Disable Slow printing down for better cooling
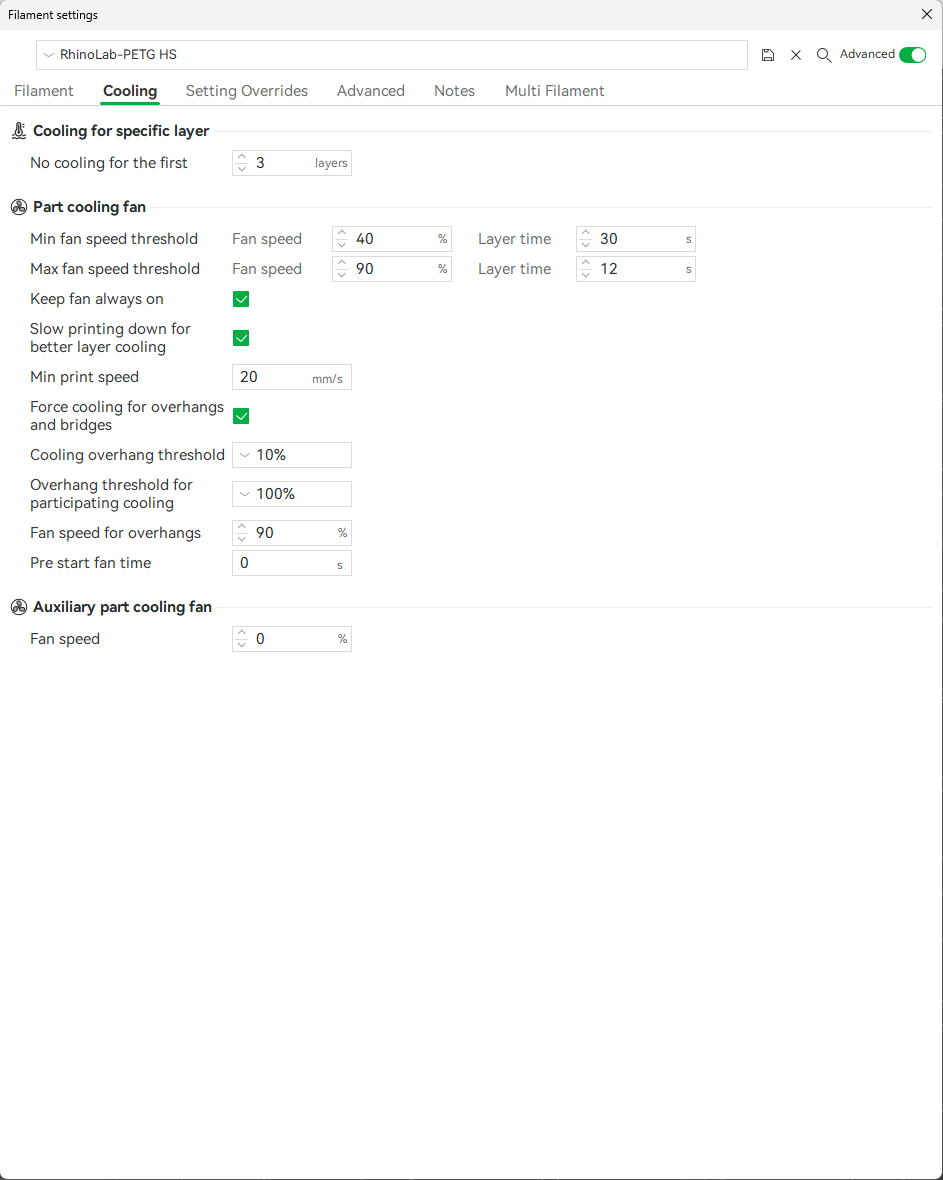Image resolution: width=943 pixels, height=1180 pixels. (241, 338)
